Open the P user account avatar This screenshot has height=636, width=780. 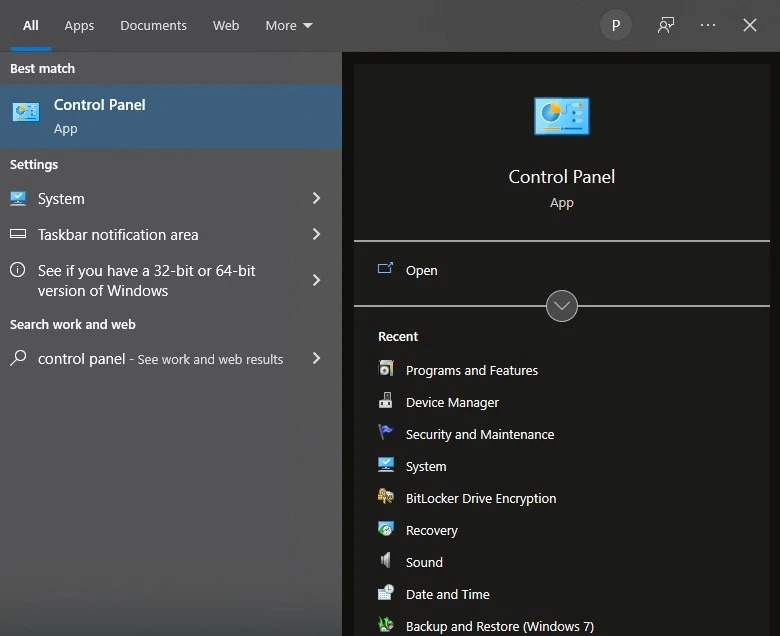(616, 26)
